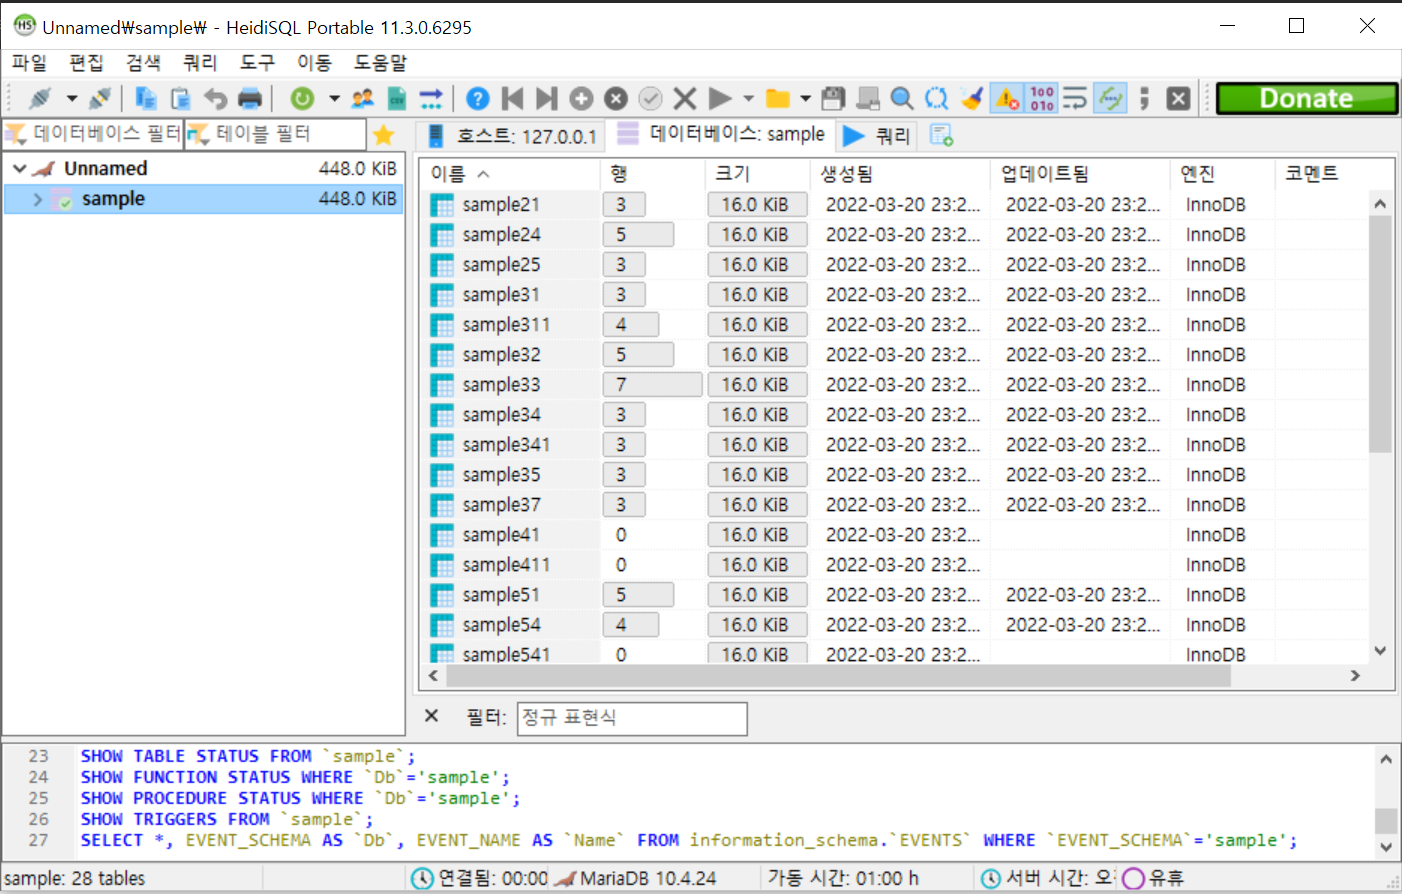Switch to the 호스트: 127.0.0.1 tab
Viewport: 1402px width, 894px height.
tap(511, 135)
